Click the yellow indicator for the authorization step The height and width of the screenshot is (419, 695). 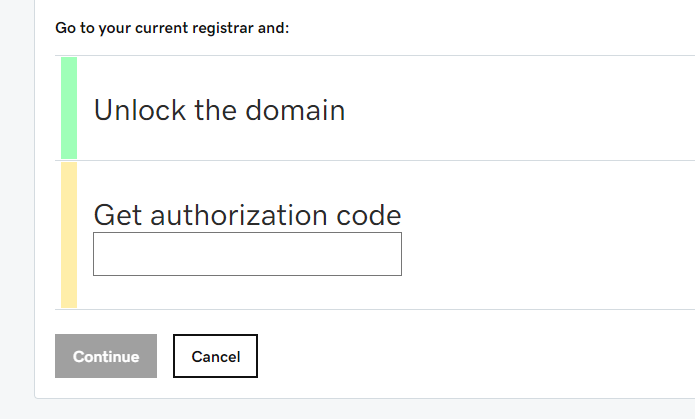click(x=69, y=235)
